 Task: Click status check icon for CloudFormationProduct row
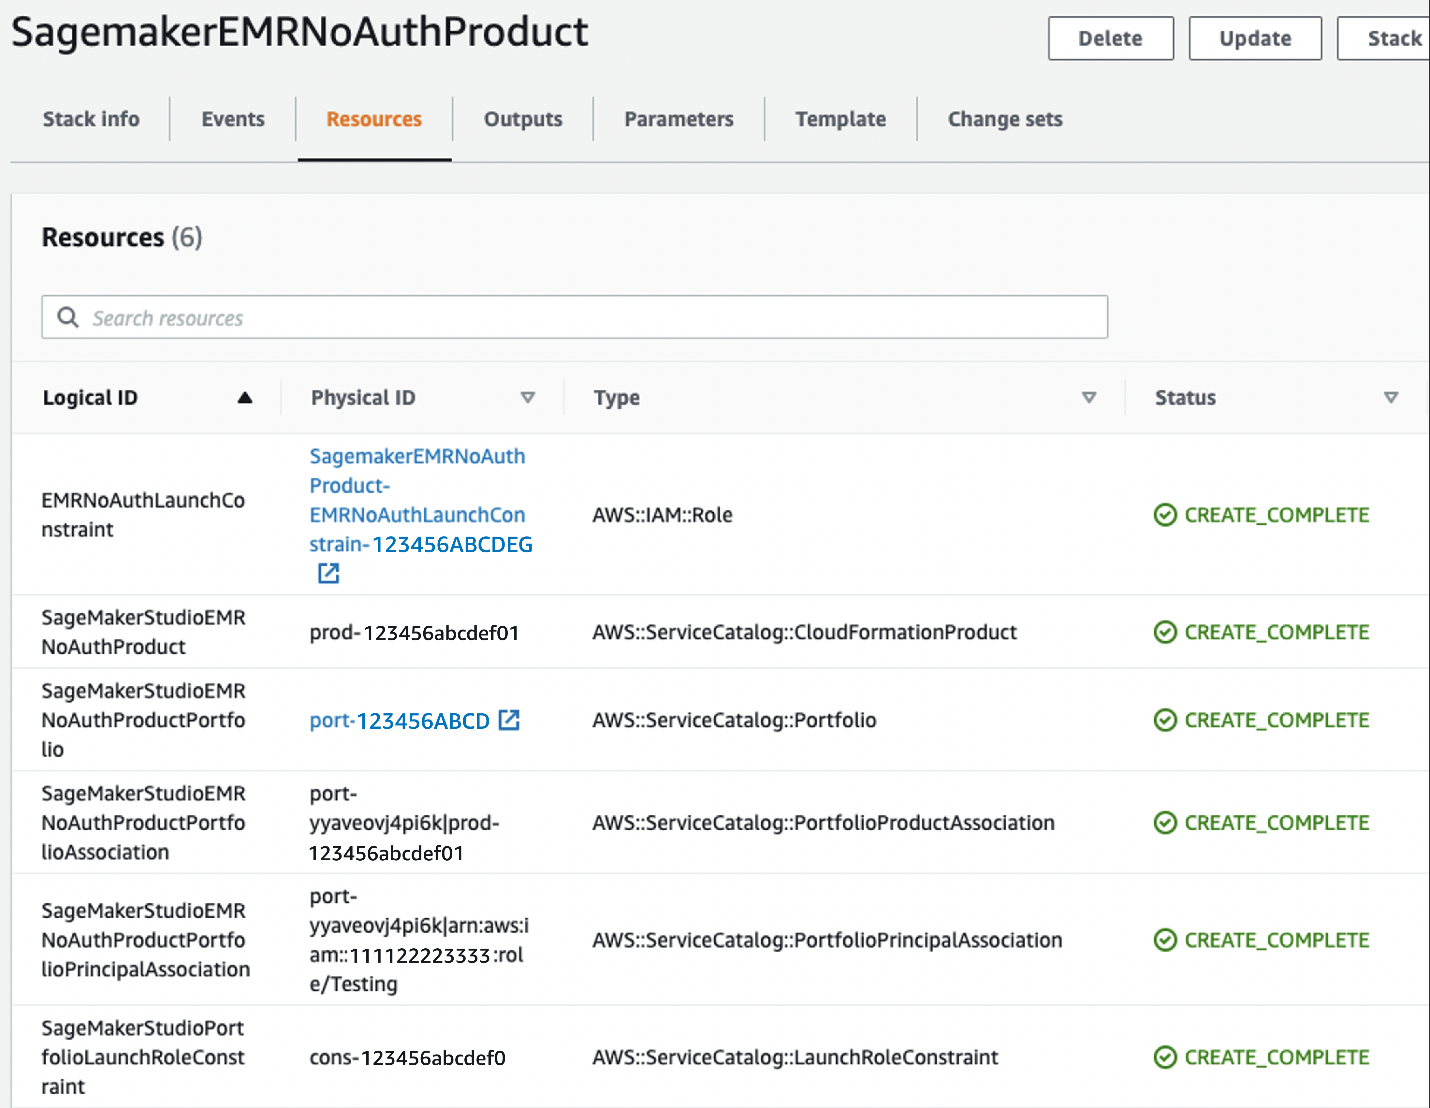[x=1165, y=632]
